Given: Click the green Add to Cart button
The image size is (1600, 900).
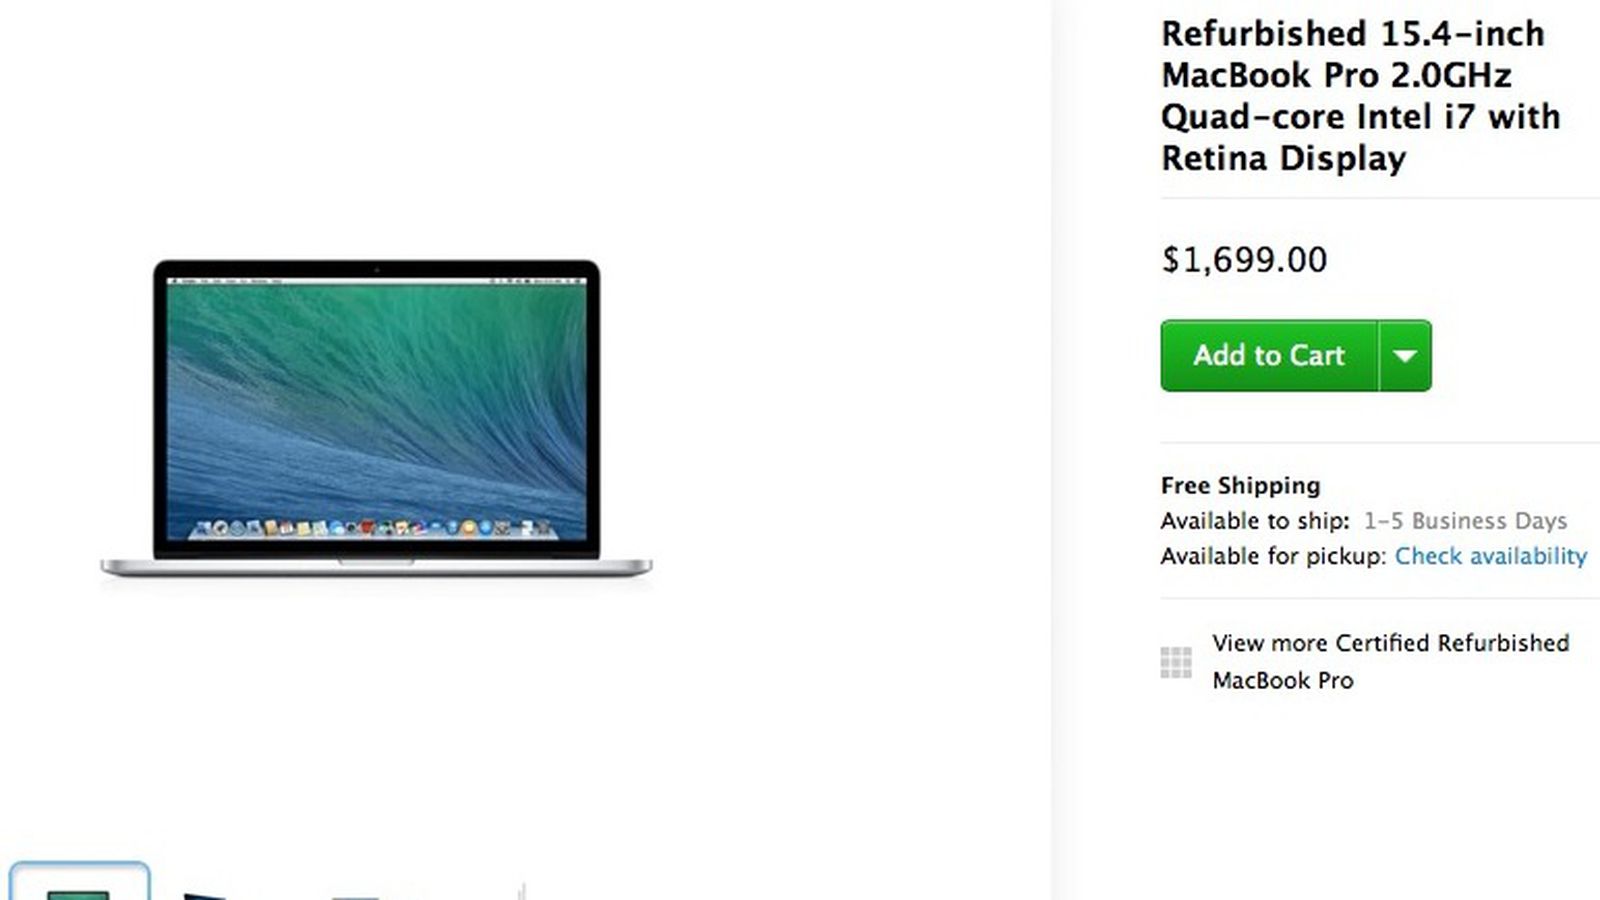Looking at the screenshot, I should pyautogui.click(x=1269, y=355).
